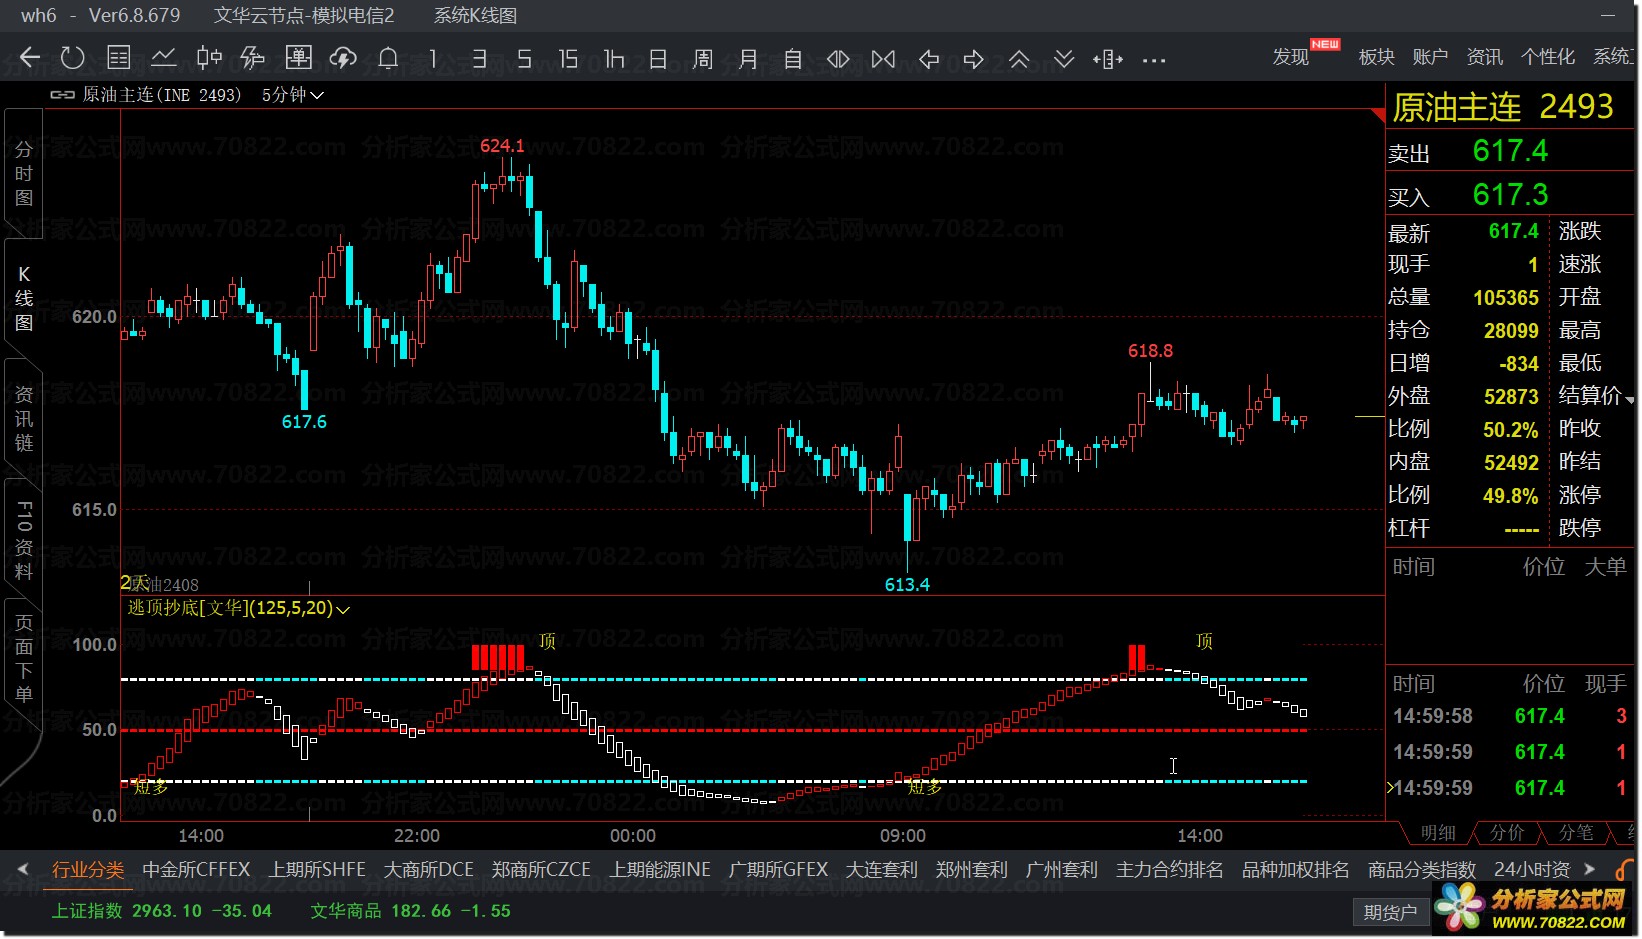Open the boxed chart-trading icon

pos(298,58)
